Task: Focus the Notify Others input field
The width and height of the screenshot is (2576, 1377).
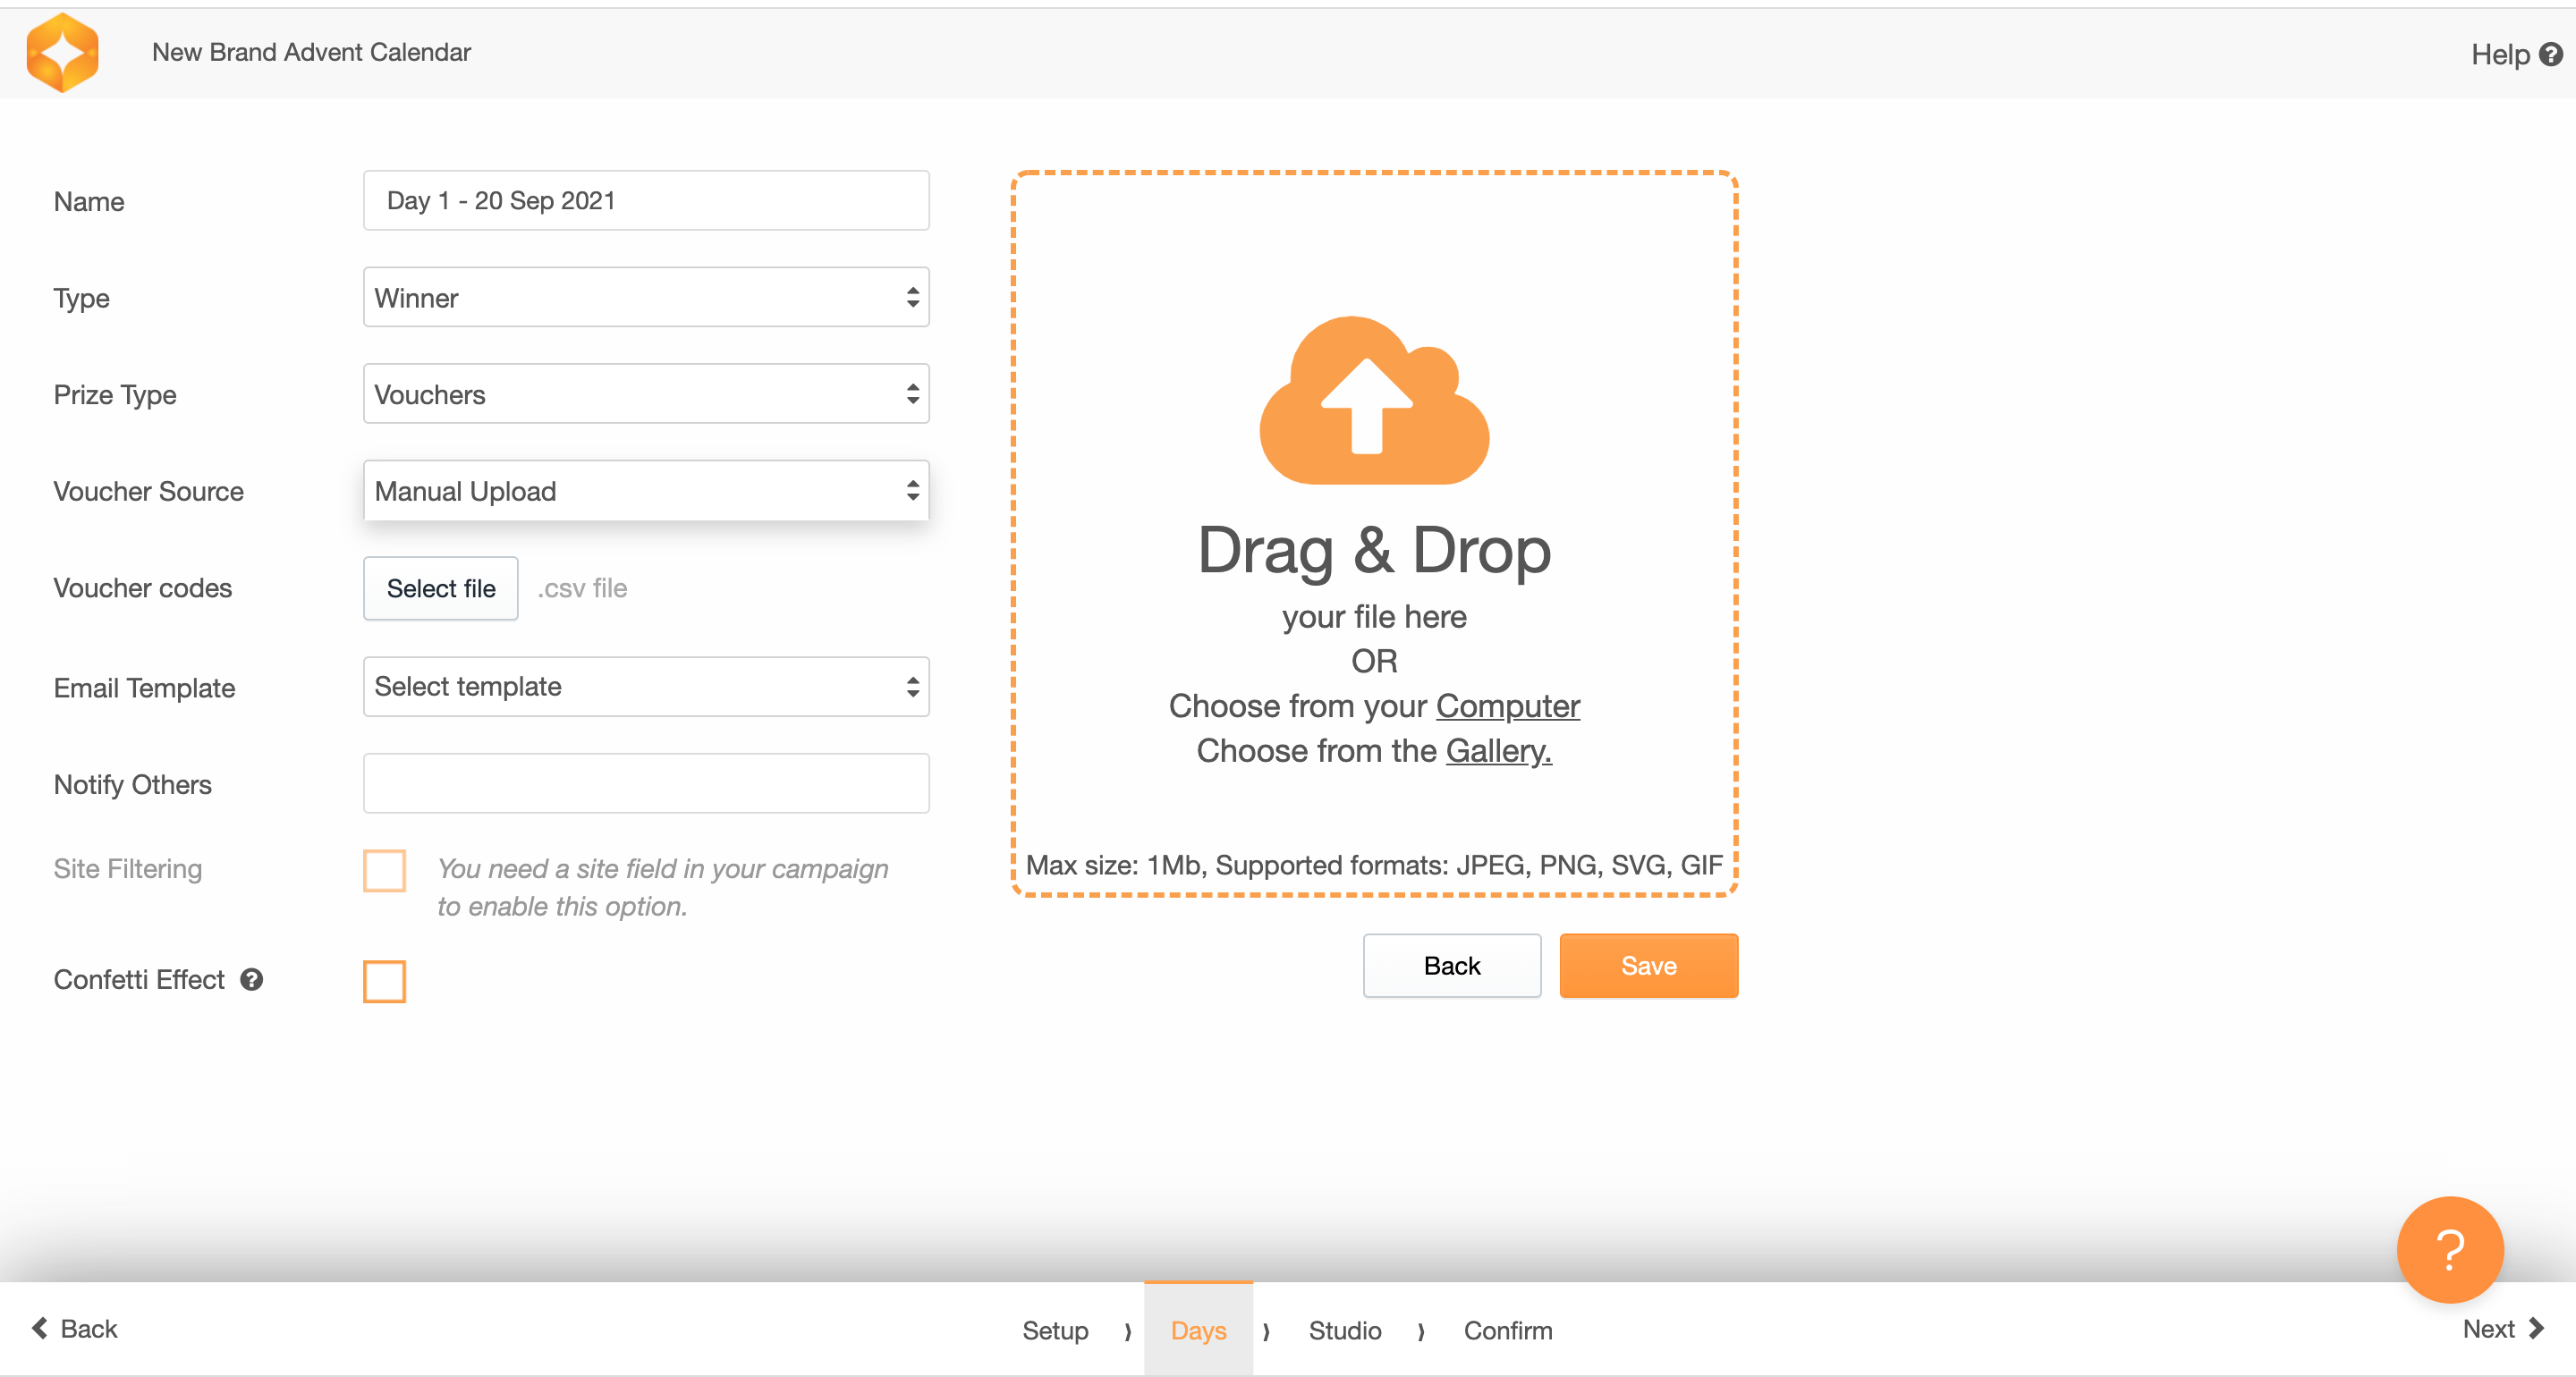Action: [645, 784]
